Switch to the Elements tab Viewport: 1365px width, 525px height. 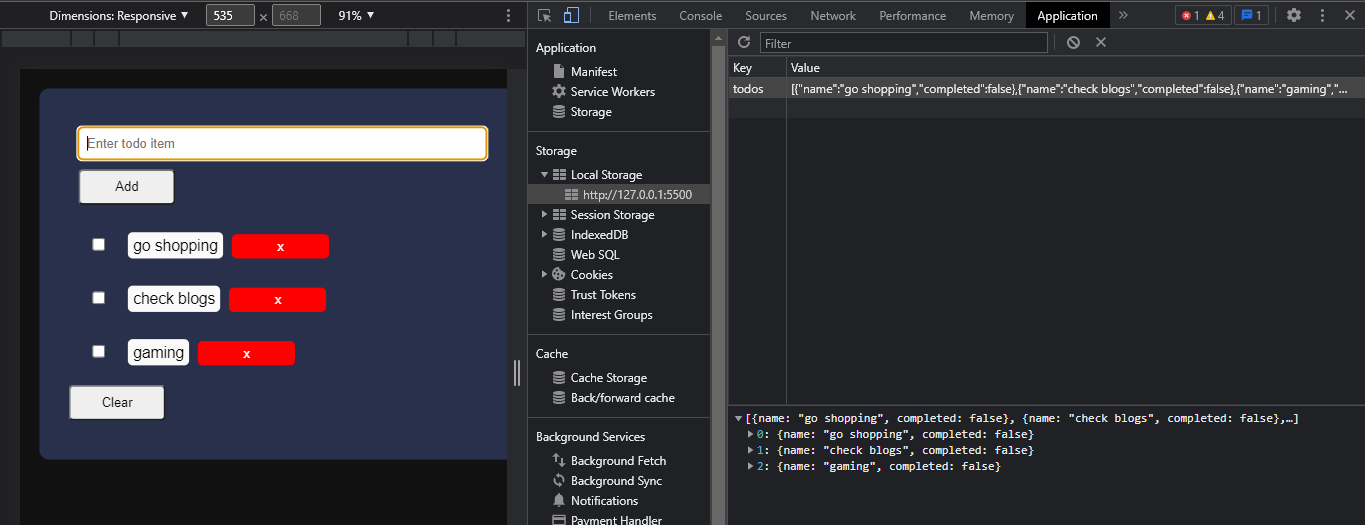pyautogui.click(x=632, y=16)
